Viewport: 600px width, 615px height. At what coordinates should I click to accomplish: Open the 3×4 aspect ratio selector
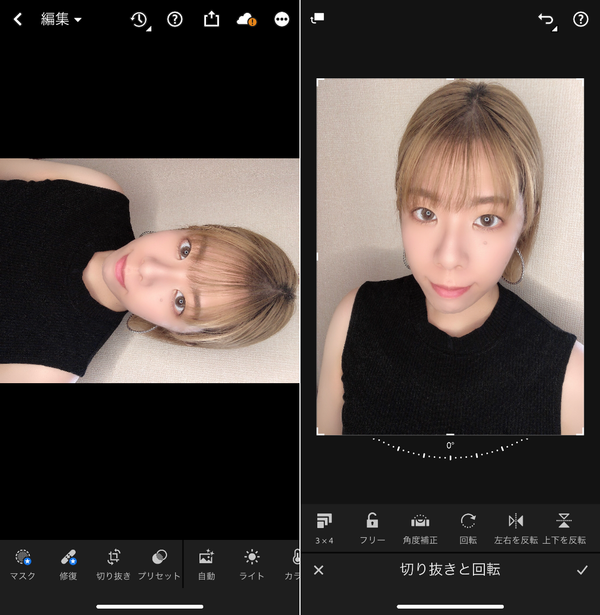tap(324, 528)
